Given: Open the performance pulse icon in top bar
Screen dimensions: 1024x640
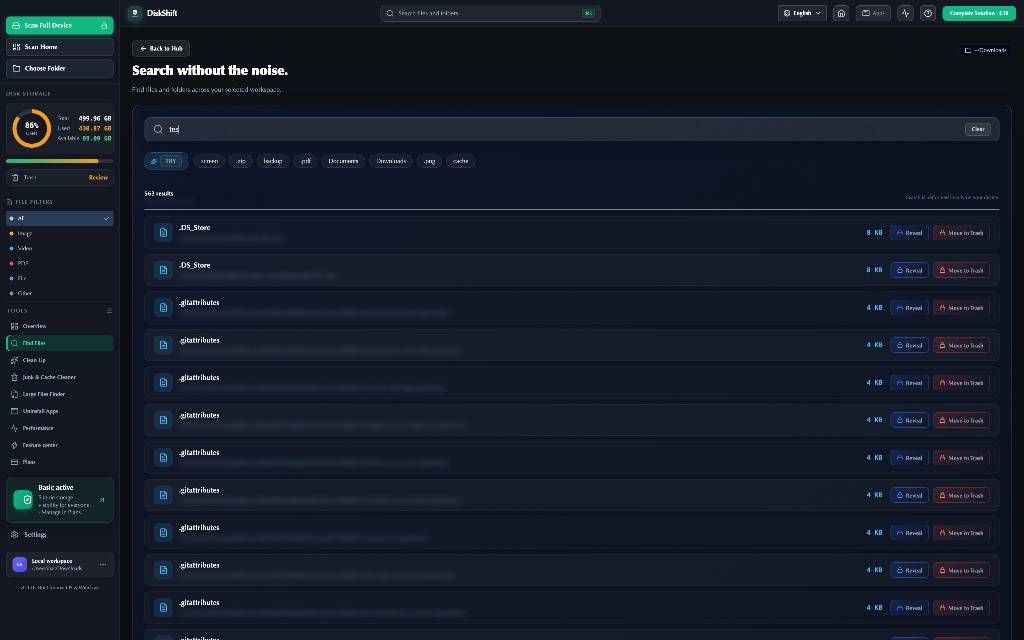Looking at the screenshot, I should (905, 13).
